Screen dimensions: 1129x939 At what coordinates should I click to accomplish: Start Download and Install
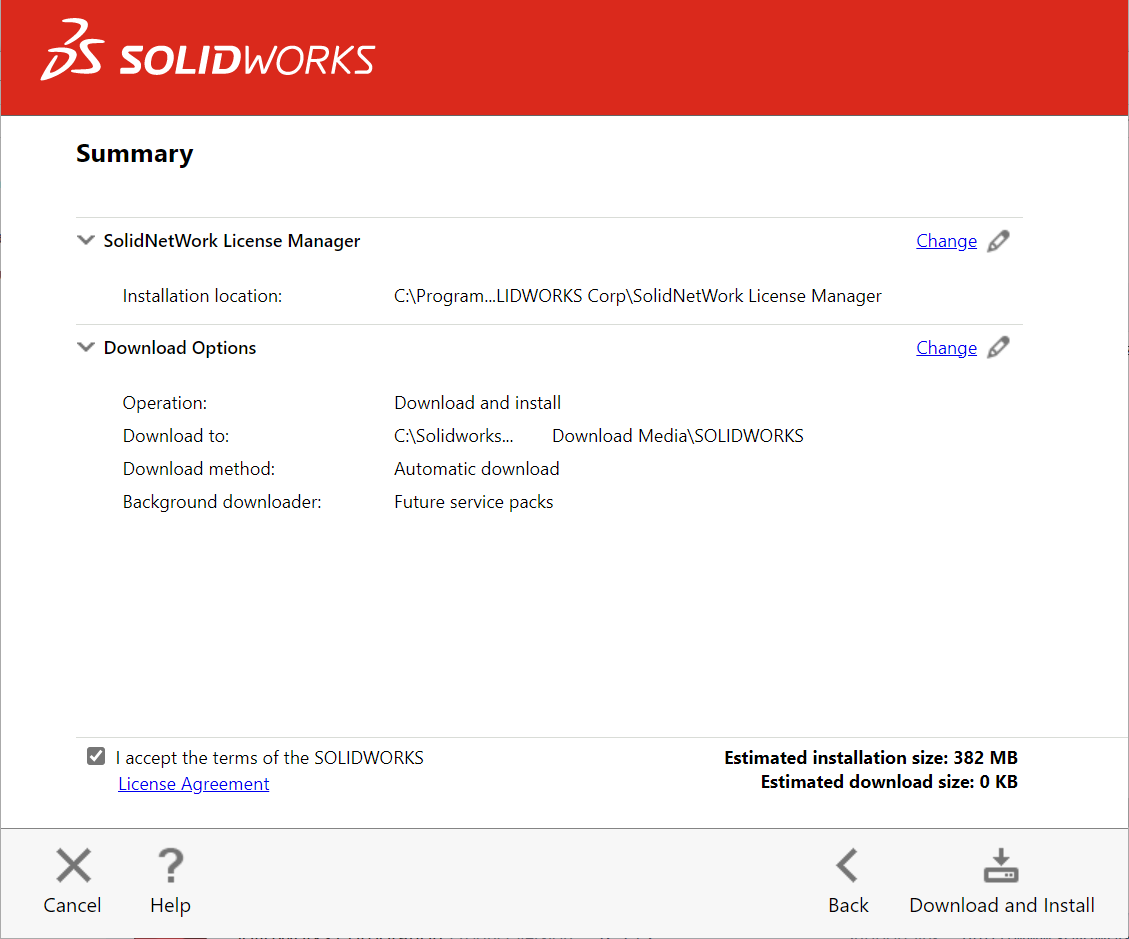[x=1002, y=881]
